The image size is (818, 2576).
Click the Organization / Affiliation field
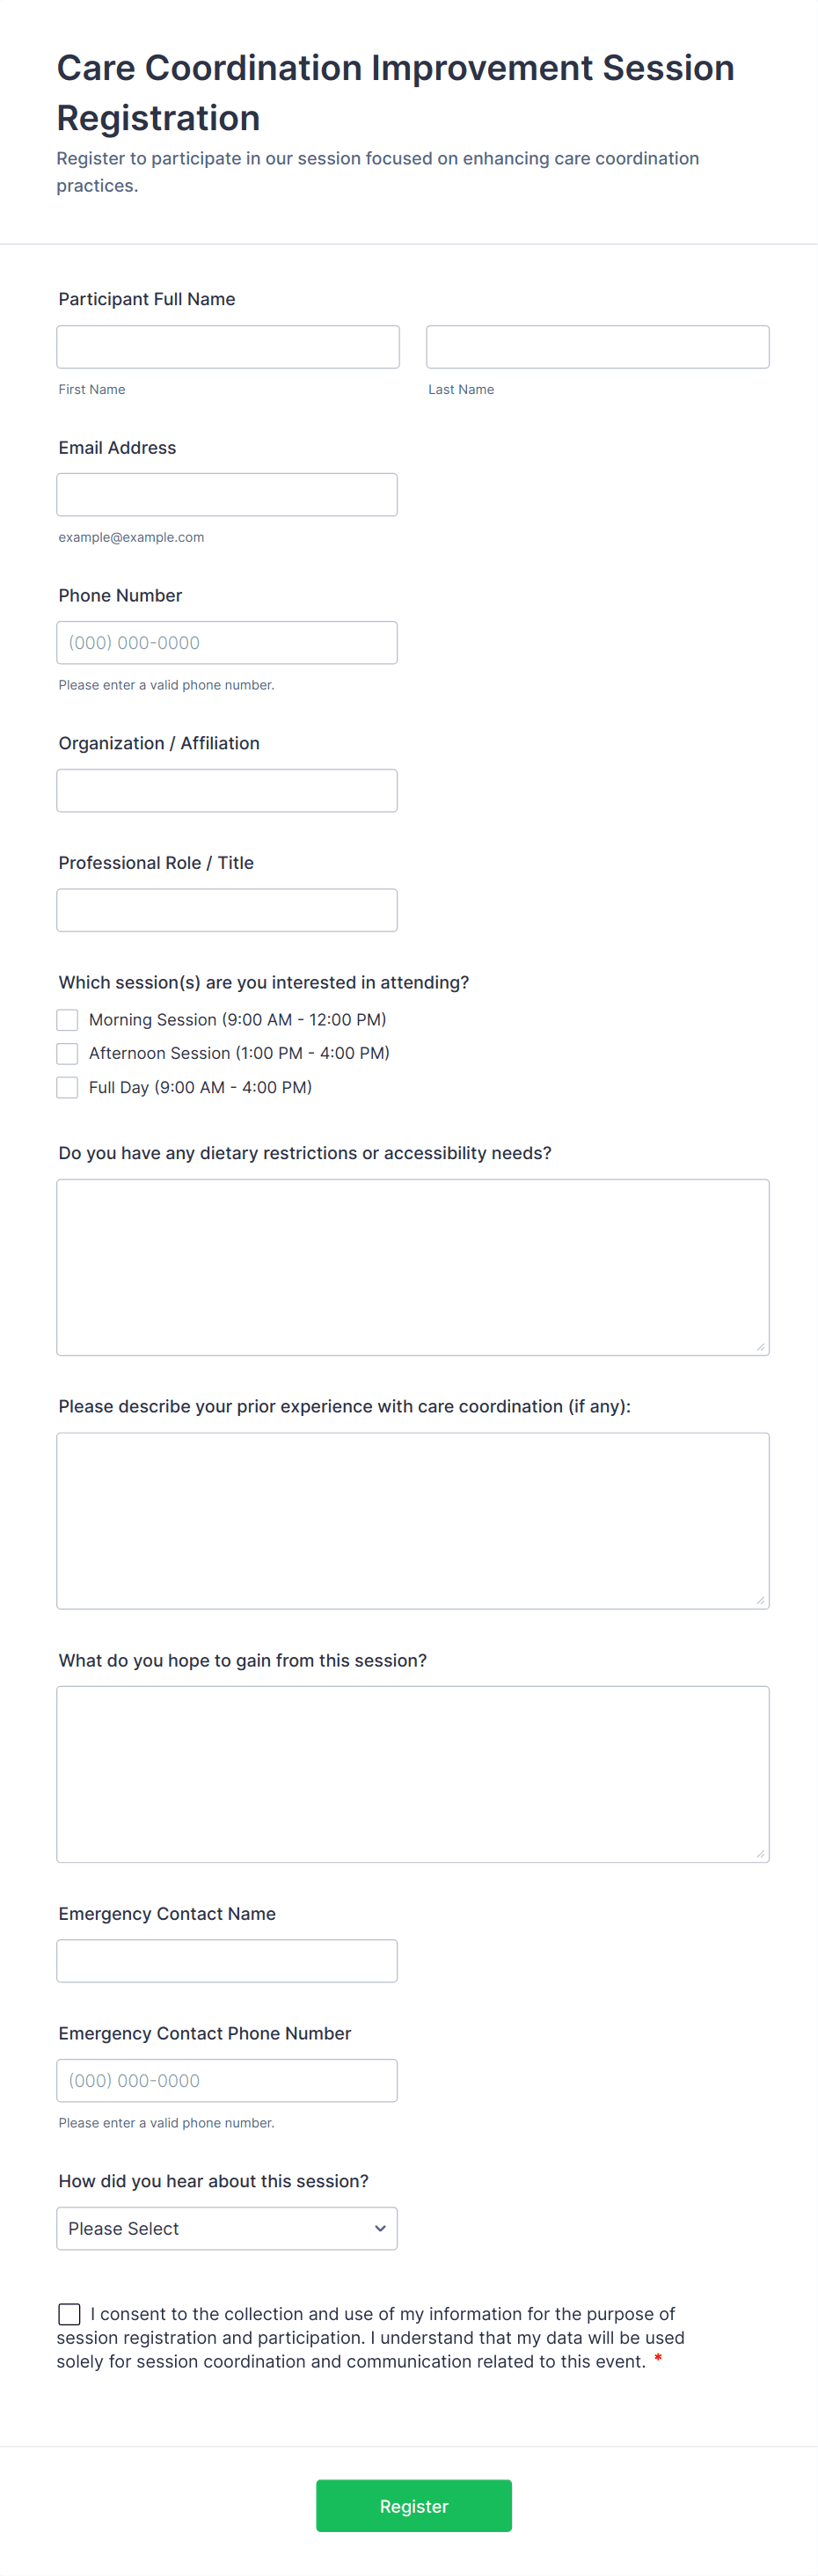[226, 790]
